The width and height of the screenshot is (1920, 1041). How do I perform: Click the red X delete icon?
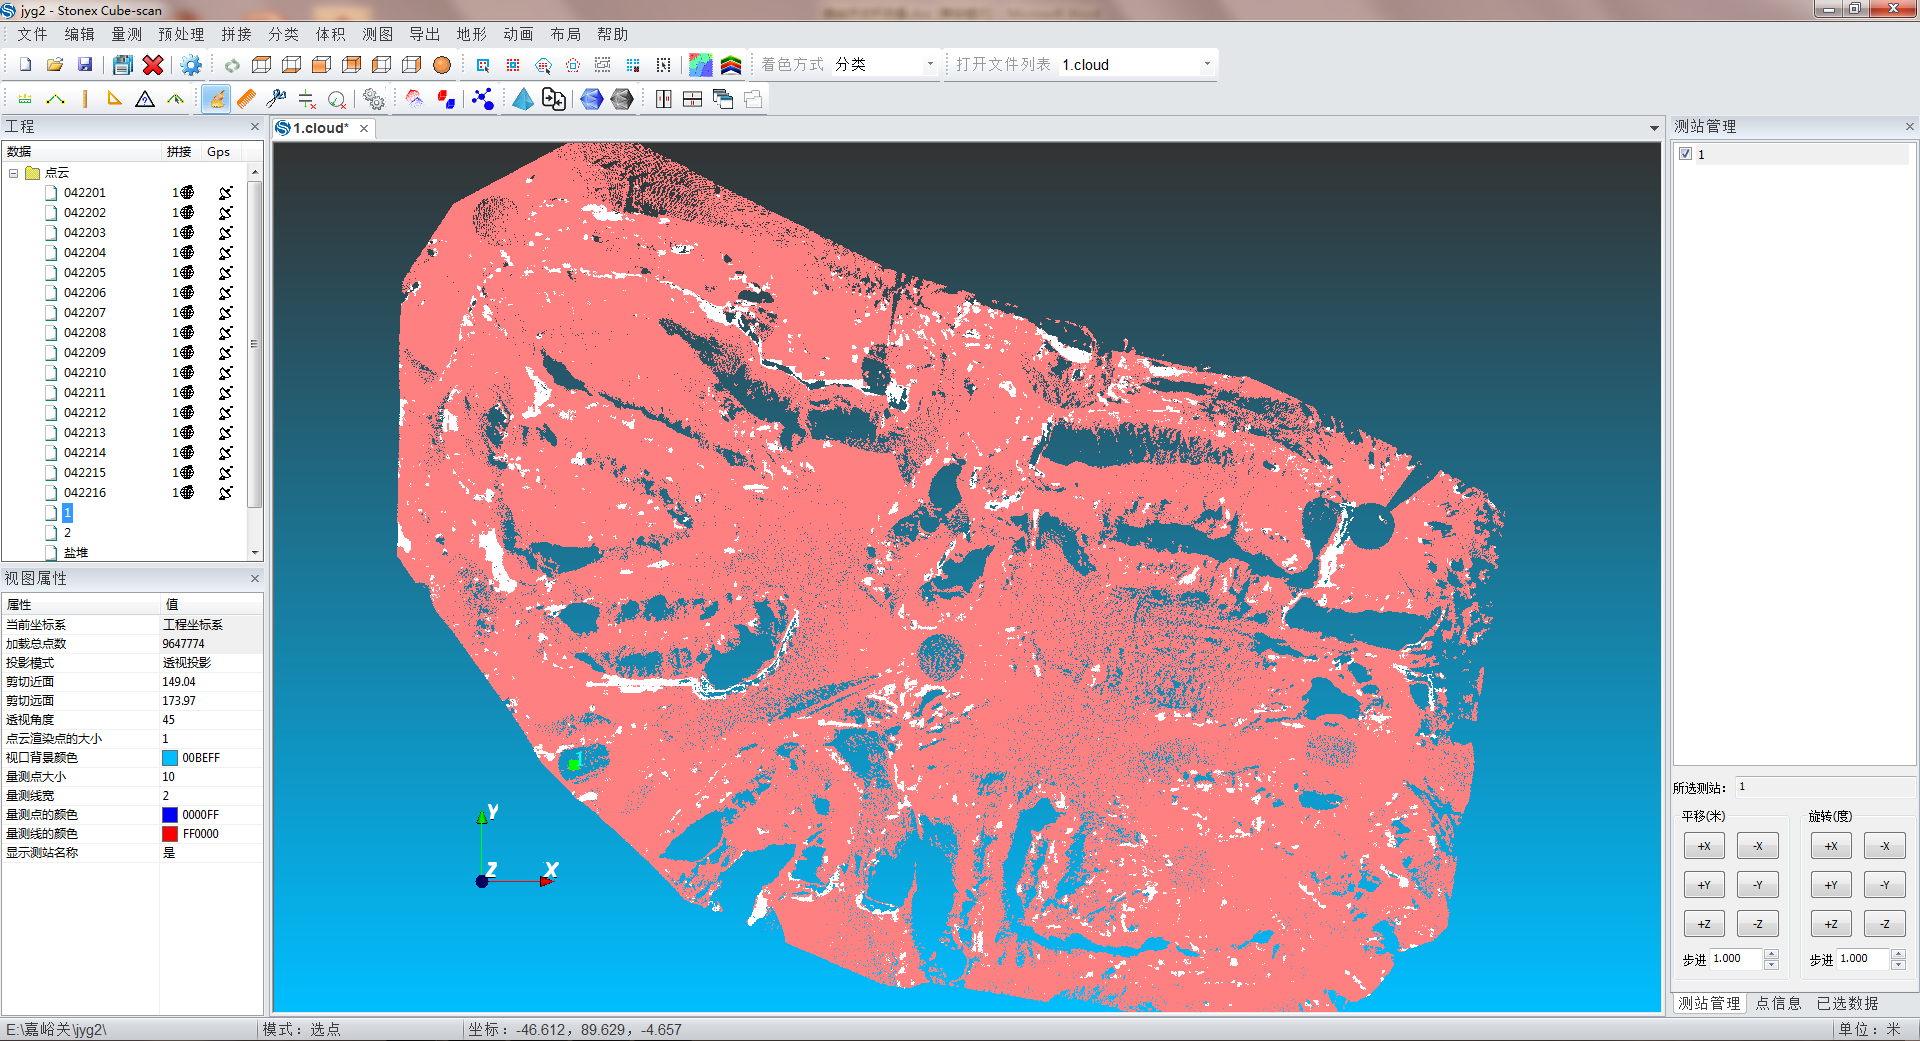pos(152,65)
